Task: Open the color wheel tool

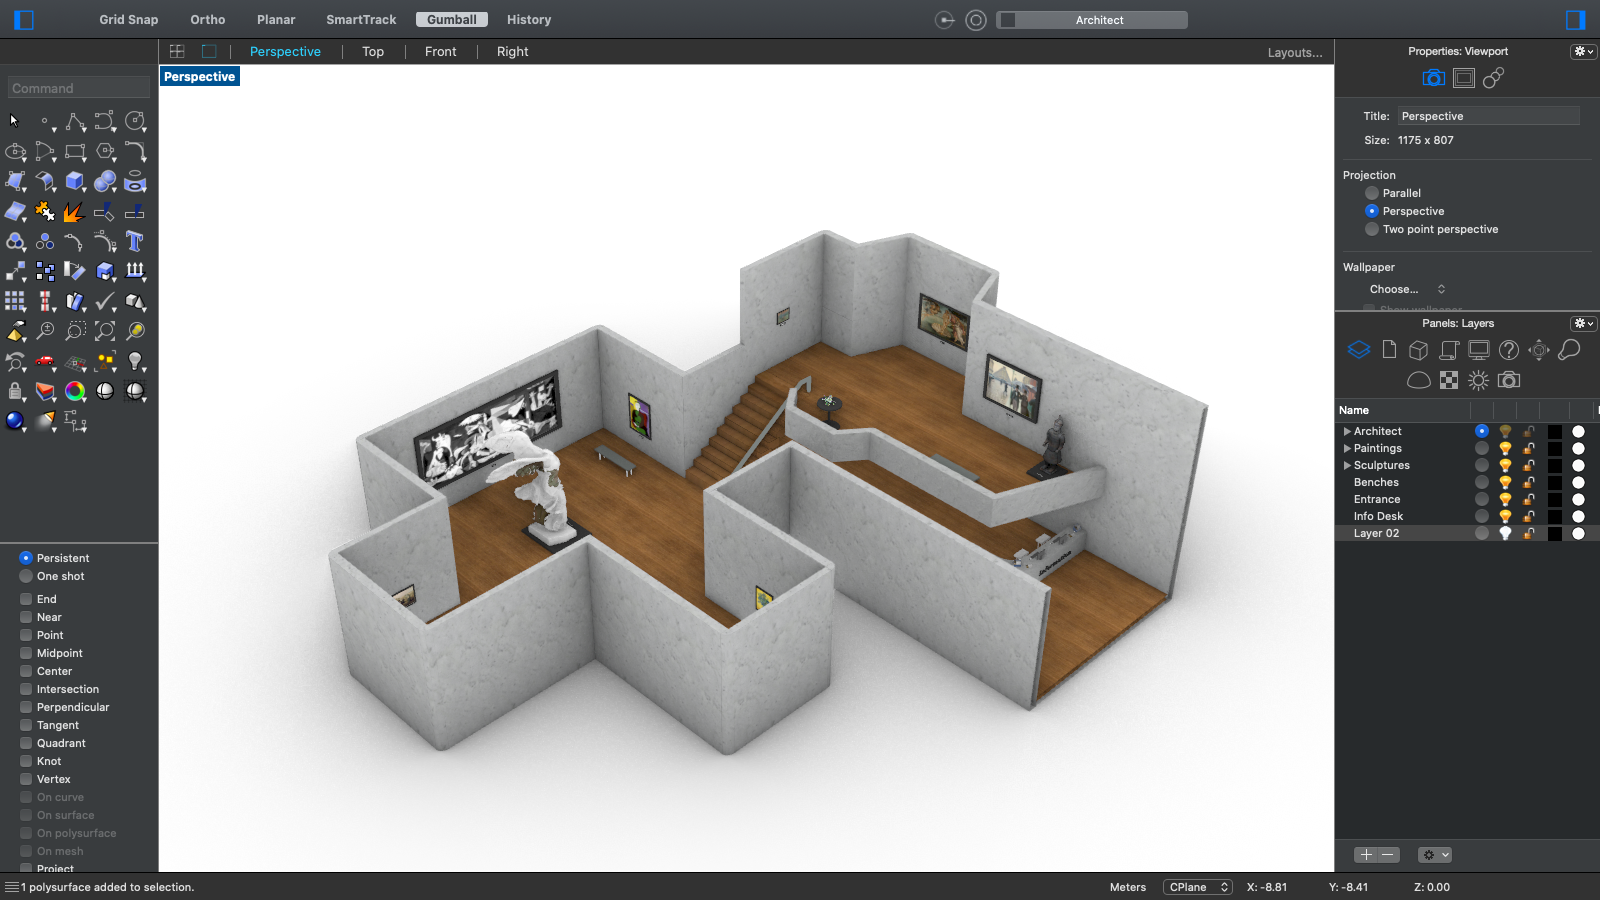Action: [75, 391]
